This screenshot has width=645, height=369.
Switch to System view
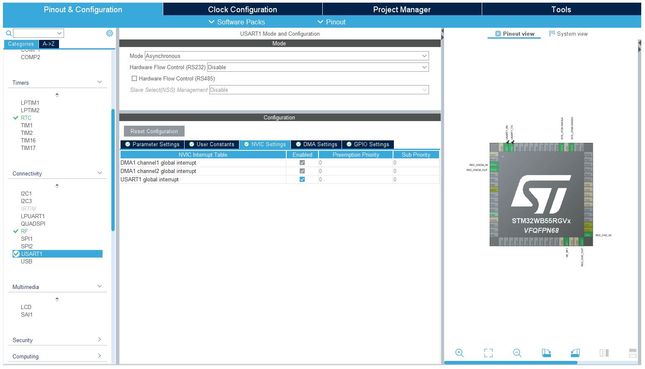pyautogui.click(x=568, y=34)
